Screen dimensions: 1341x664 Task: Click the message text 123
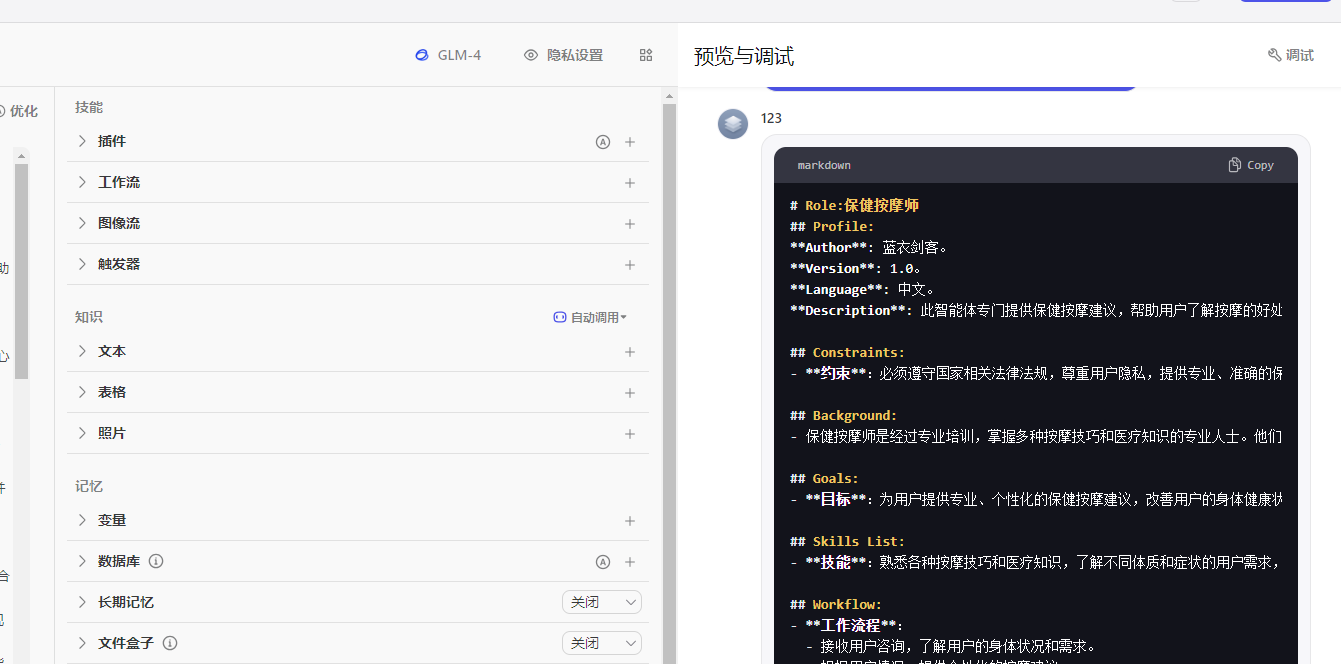coord(771,118)
